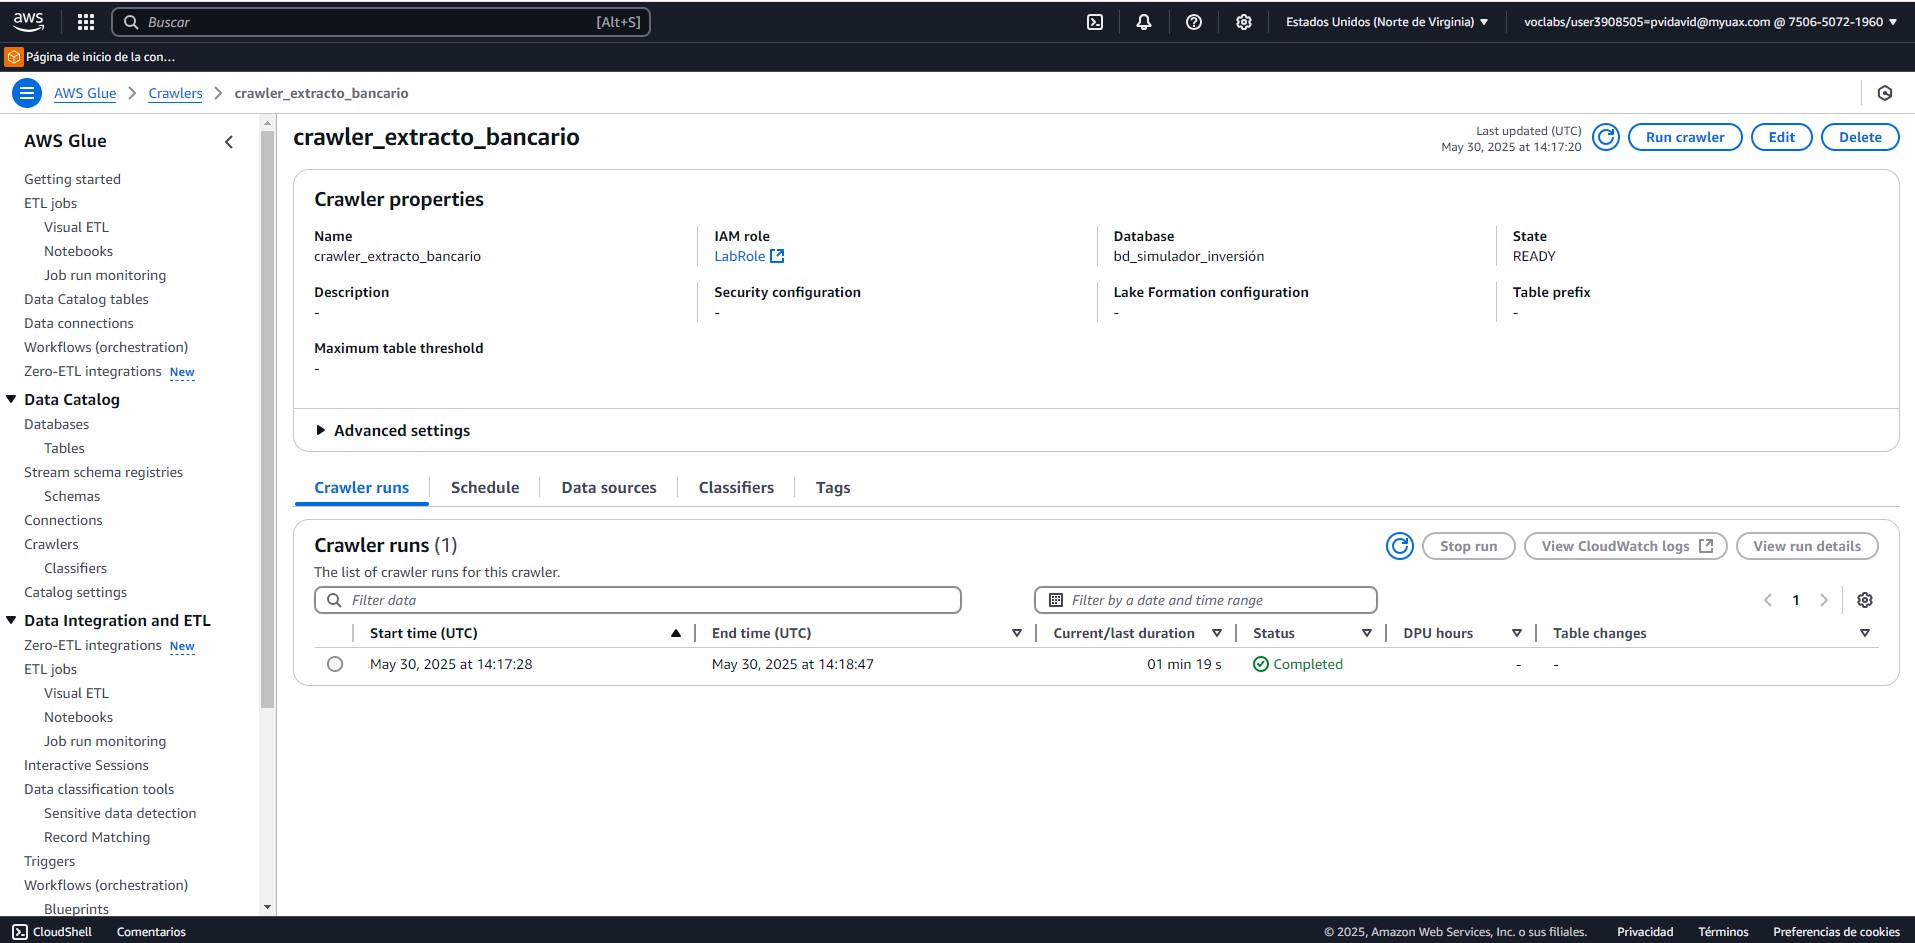Image resolution: width=1915 pixels, height=943 pixels.
Task: Switch to the Data sources tab
Action: point(609,488)
